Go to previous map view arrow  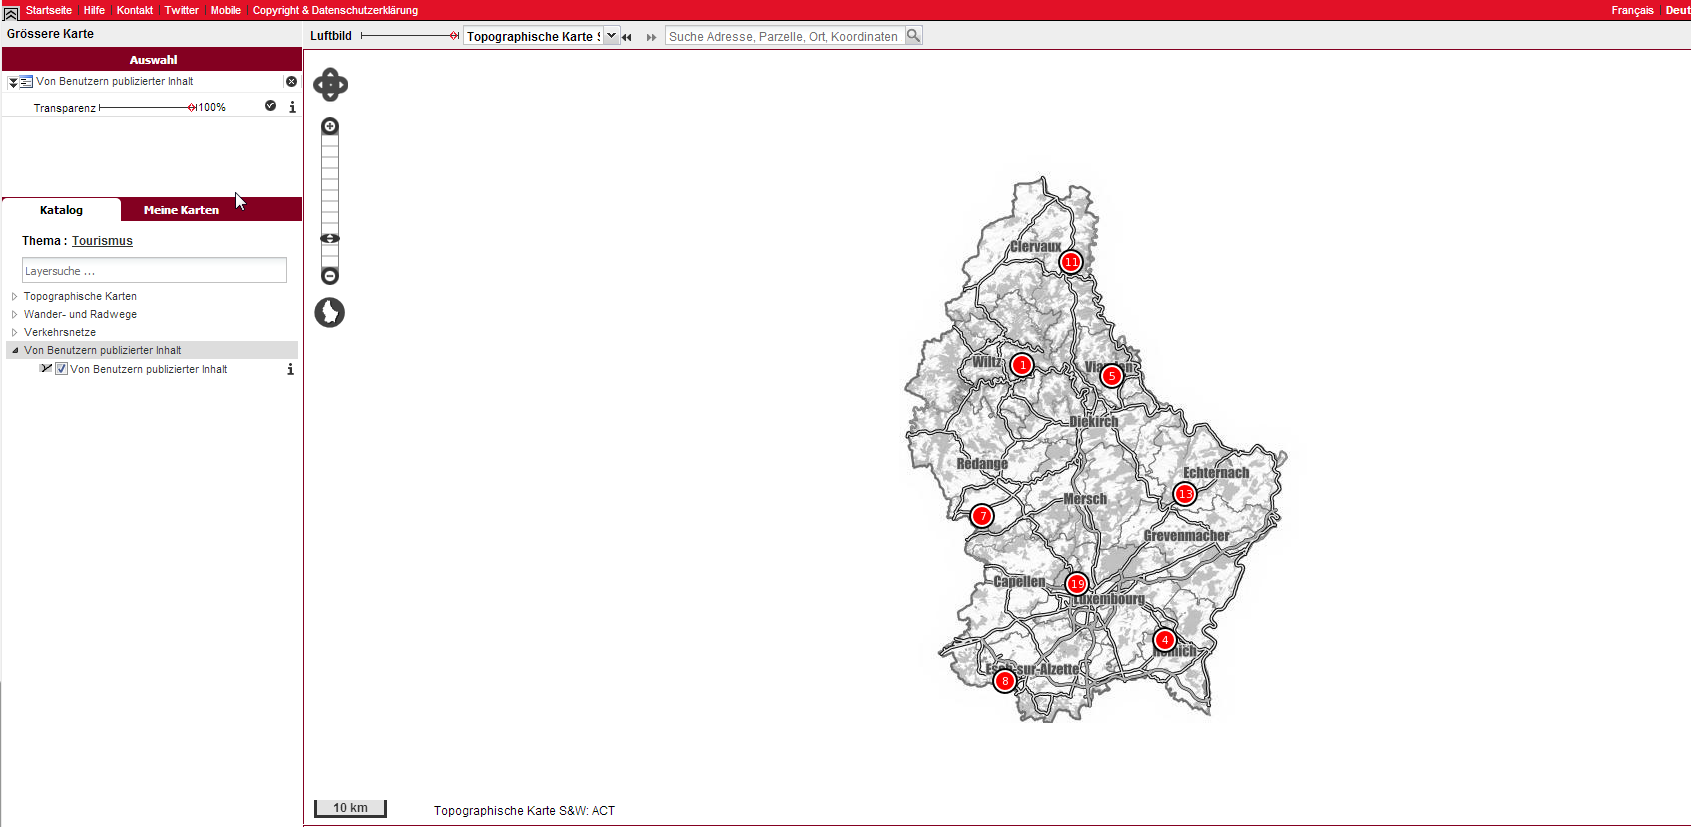tap(627, 37)
